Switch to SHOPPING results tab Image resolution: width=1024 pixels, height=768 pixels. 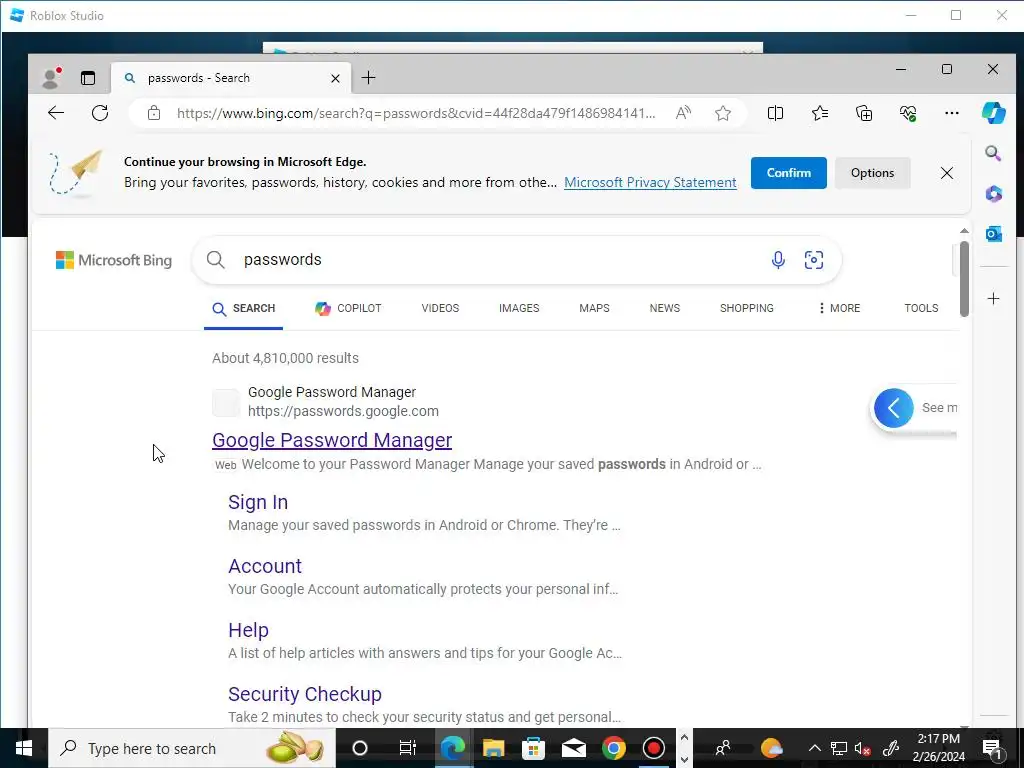click(x=746, y=308)
